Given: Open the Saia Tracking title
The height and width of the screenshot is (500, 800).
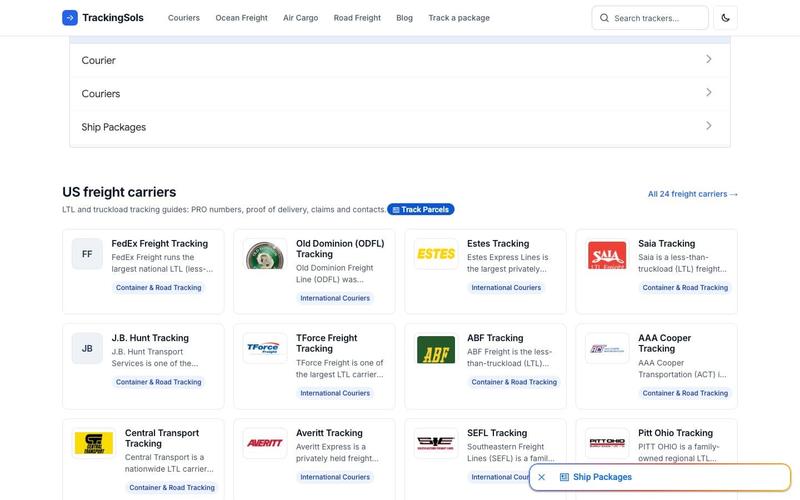Looking at the screenshot, I should tap(666, 243).
